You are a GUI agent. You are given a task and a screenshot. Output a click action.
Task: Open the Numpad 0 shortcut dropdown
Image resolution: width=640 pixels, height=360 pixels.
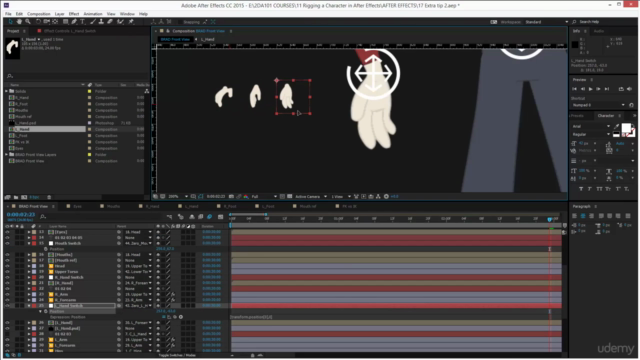(598, 105)
